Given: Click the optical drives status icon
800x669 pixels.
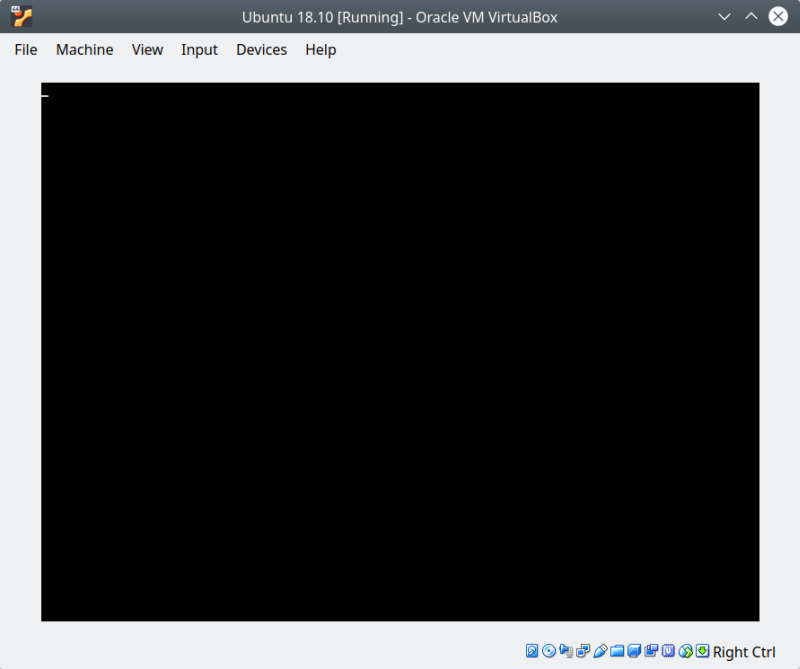Looking at the screenshot, I should [x=547, y=651].
